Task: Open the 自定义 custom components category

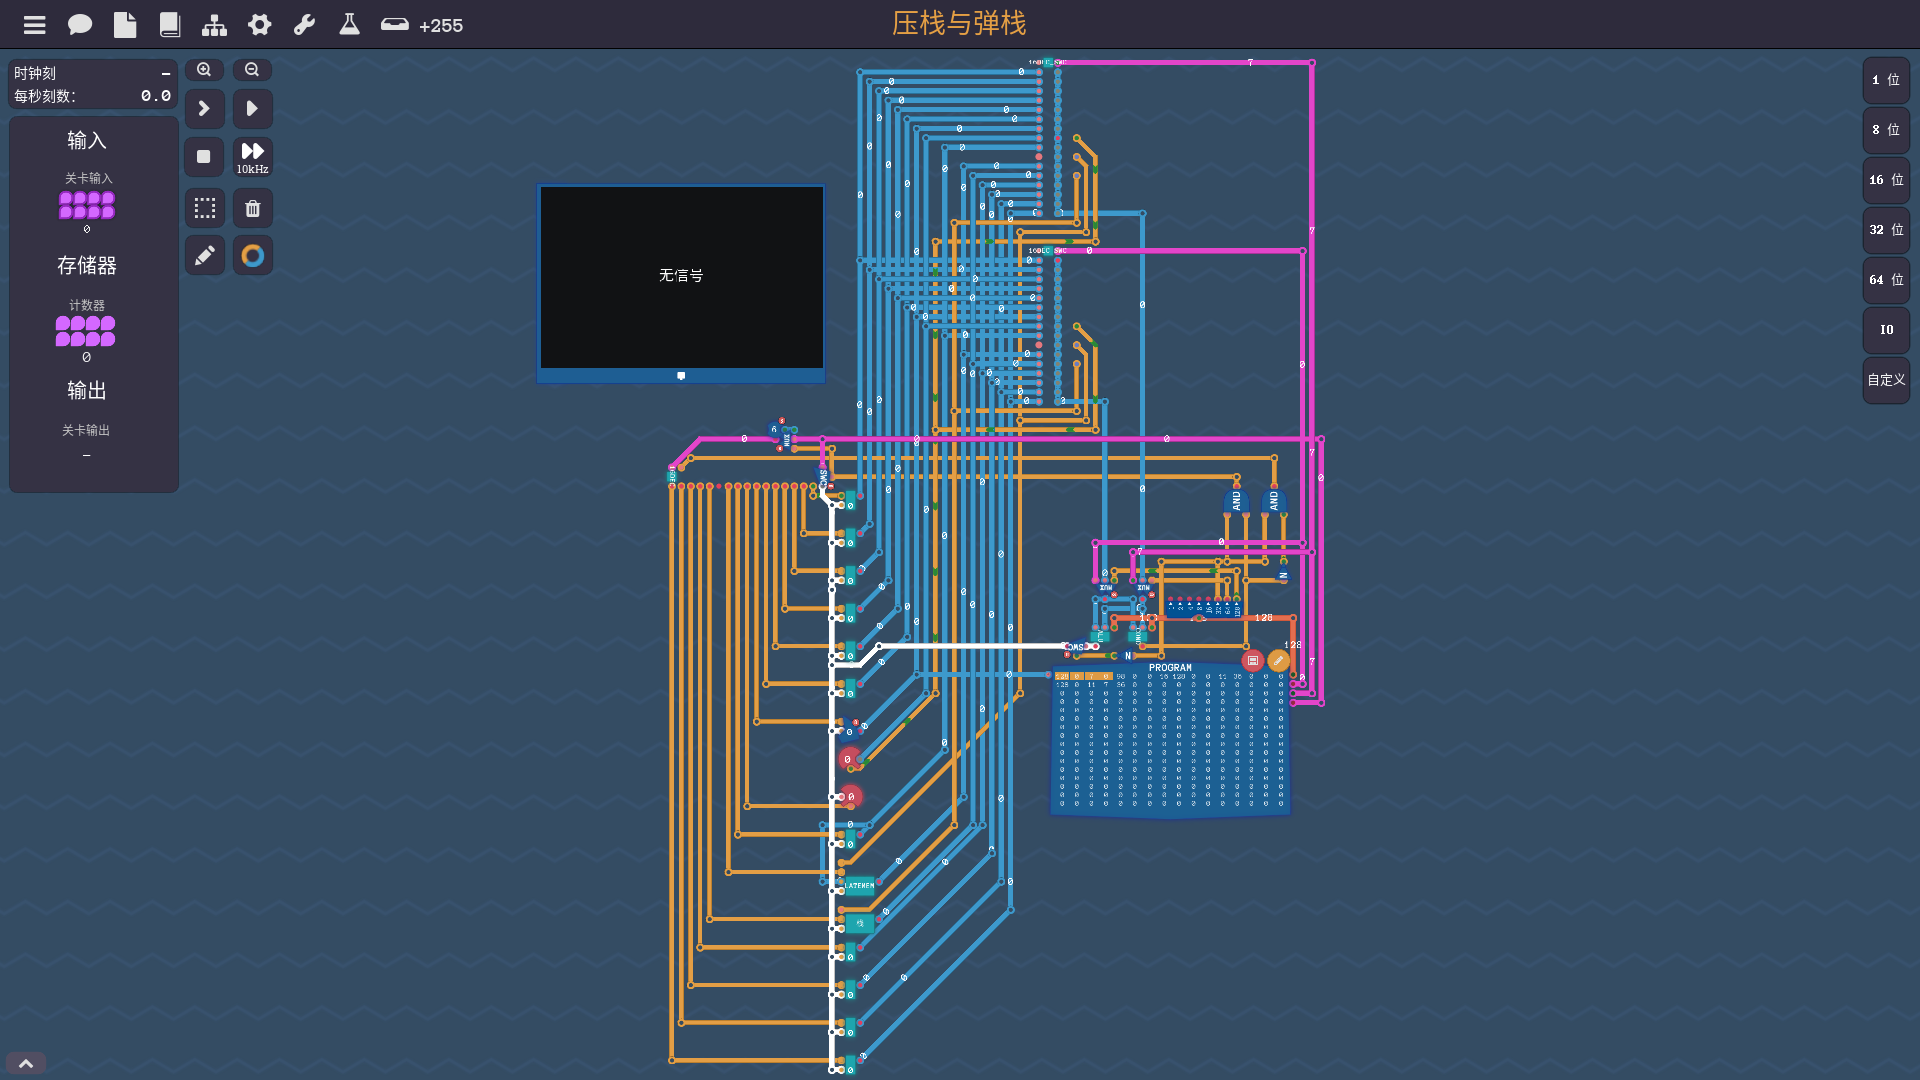Action: click(1886, 380)
